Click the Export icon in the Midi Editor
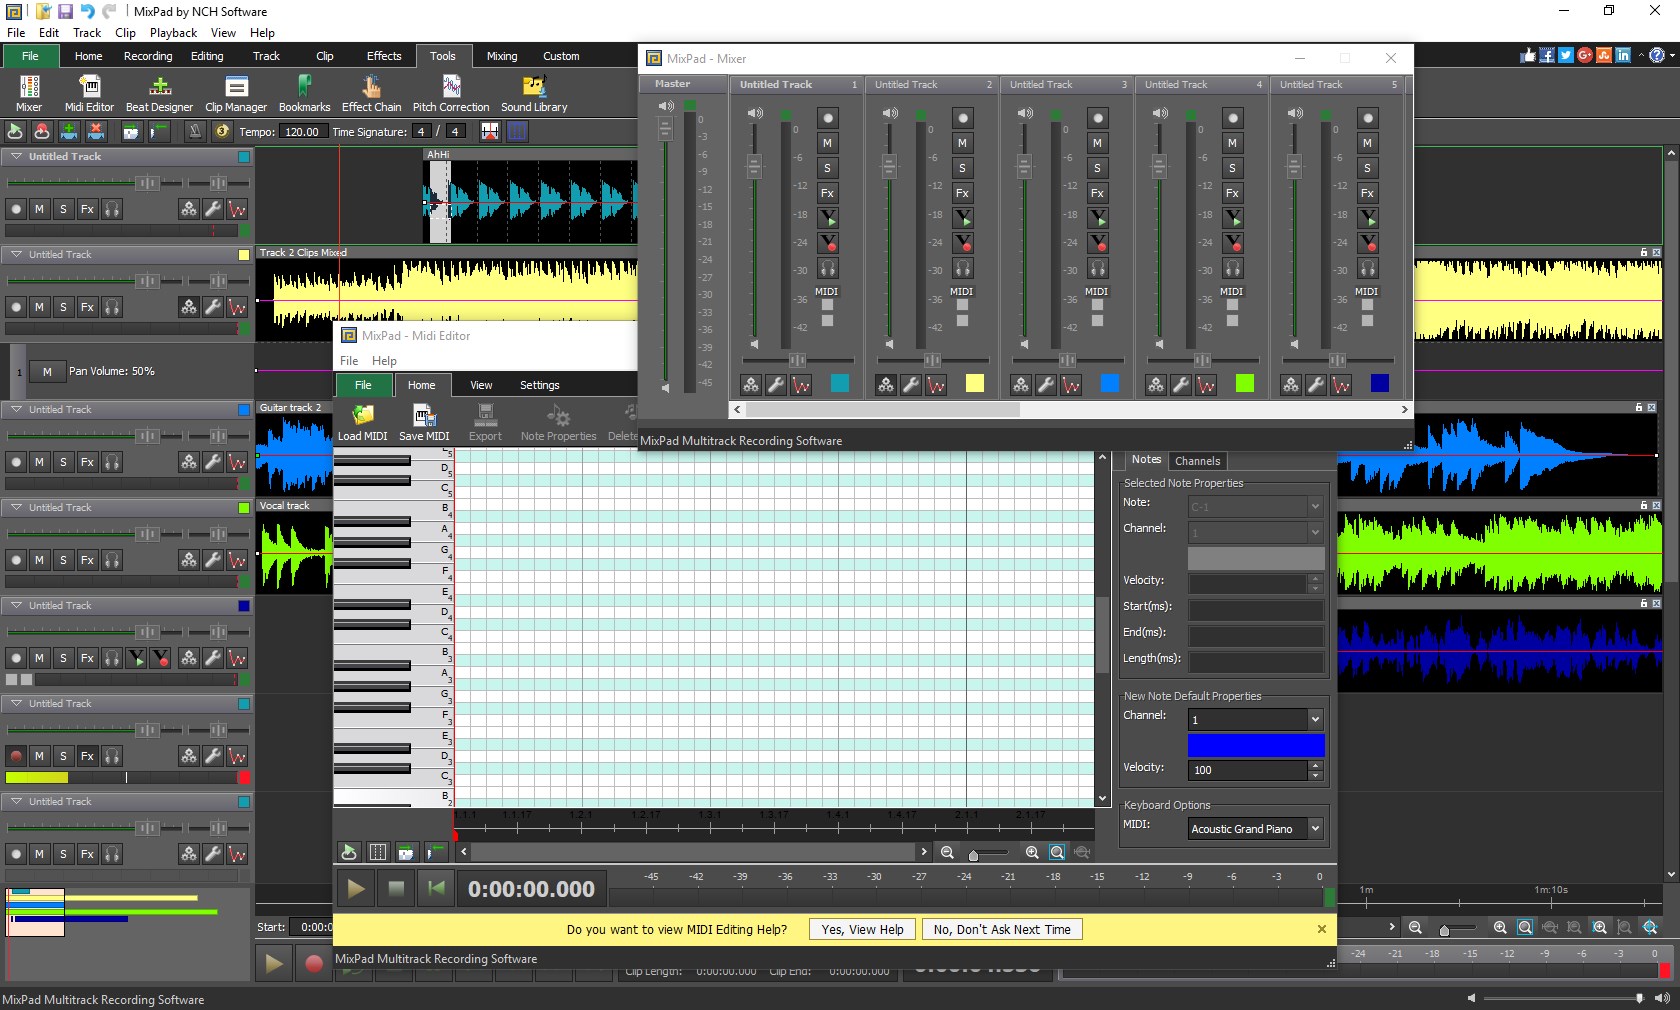The height and width of the screenshot is (1010, 1680). click(x=485, y=420)
